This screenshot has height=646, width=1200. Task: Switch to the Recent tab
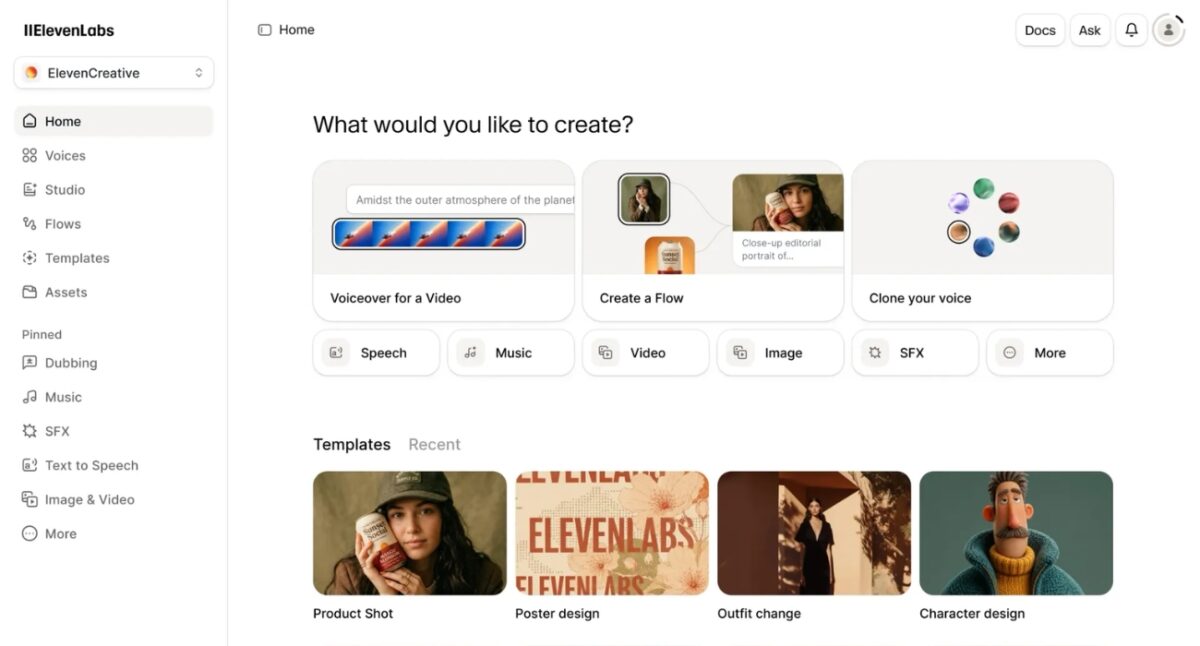[x=434, y=444]
